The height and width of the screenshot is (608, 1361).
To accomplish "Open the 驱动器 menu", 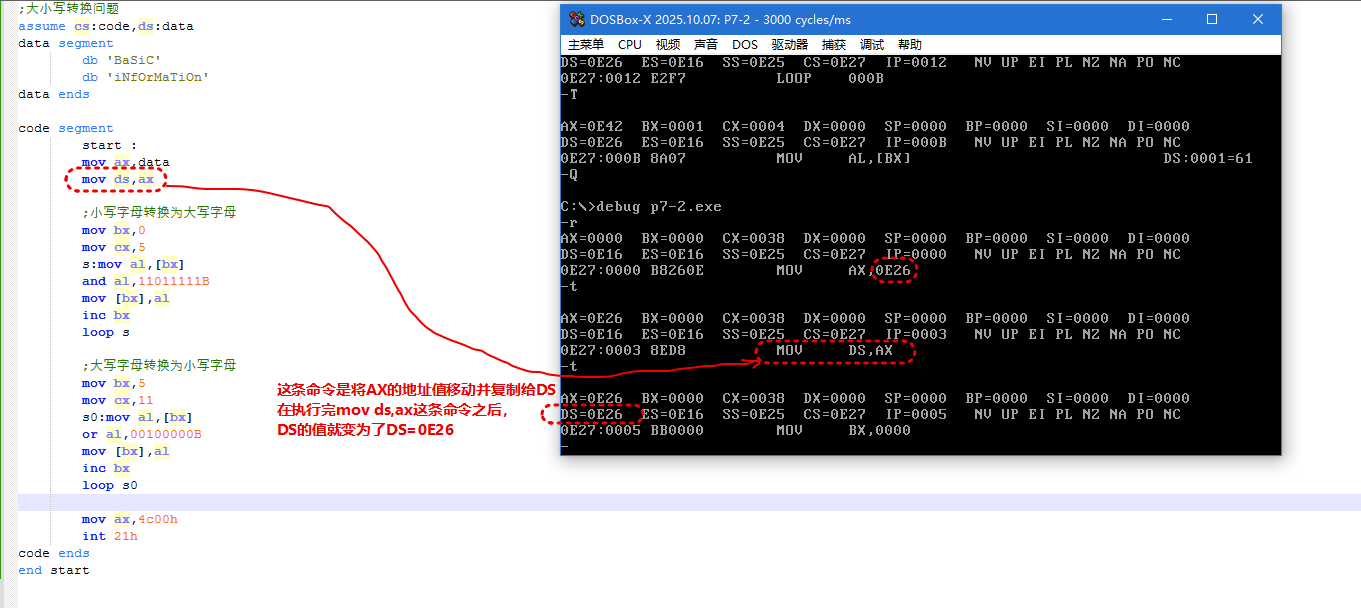I will click(790, 44).
